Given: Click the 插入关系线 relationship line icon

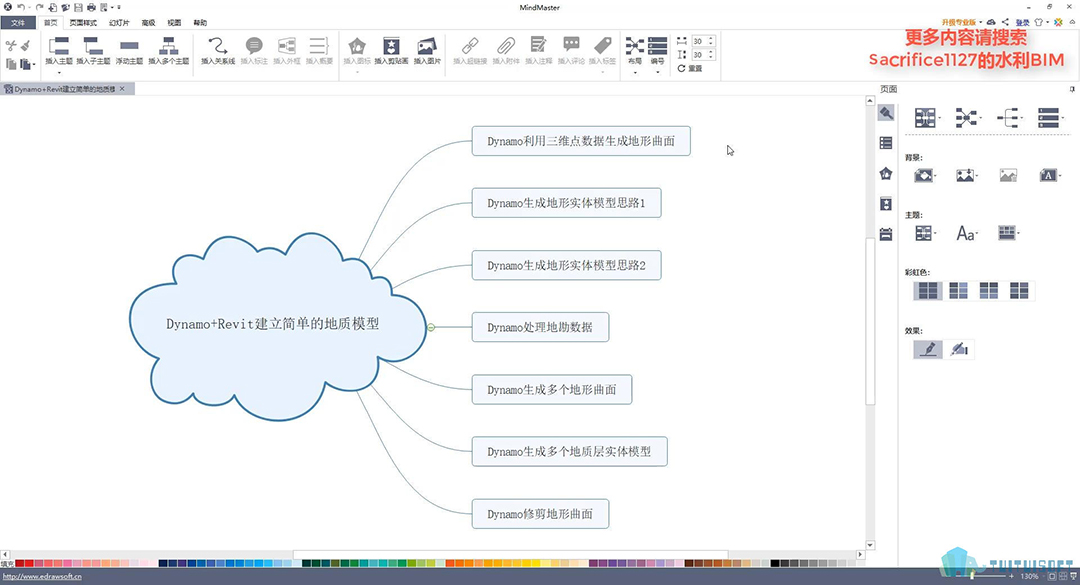Looking at the screenshot, I should [218, 47].
